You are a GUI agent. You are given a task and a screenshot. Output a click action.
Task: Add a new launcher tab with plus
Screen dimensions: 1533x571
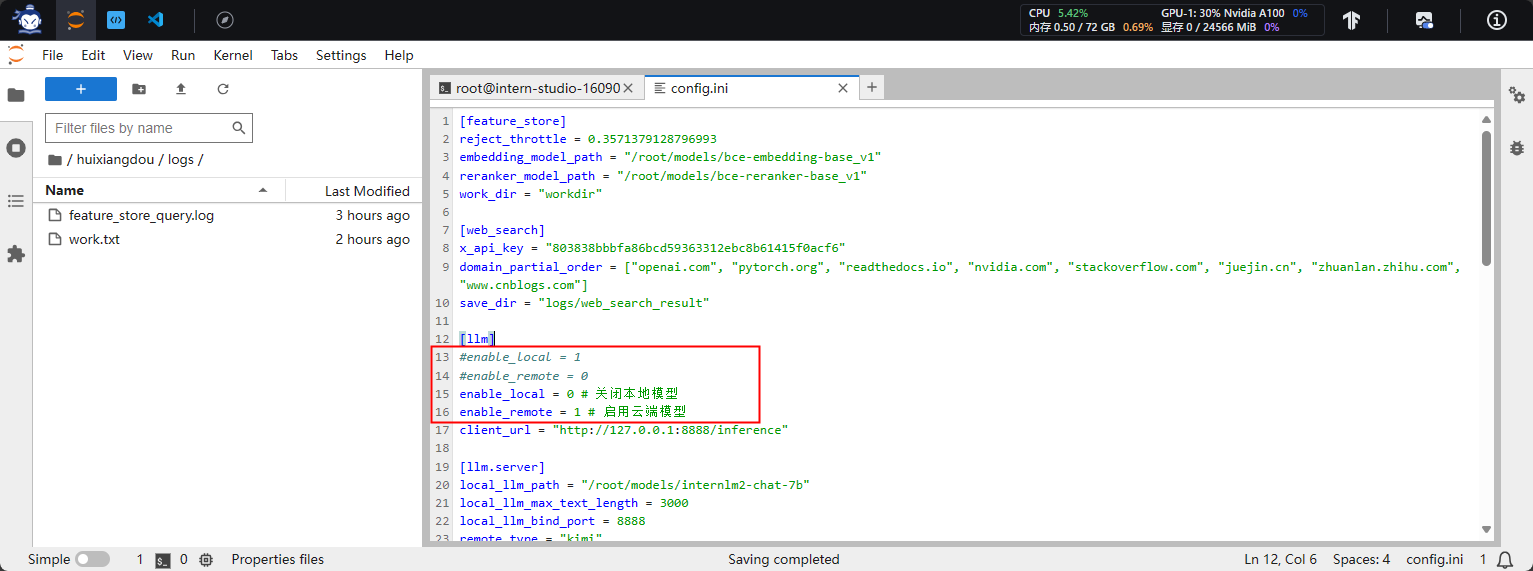[872, 88]
